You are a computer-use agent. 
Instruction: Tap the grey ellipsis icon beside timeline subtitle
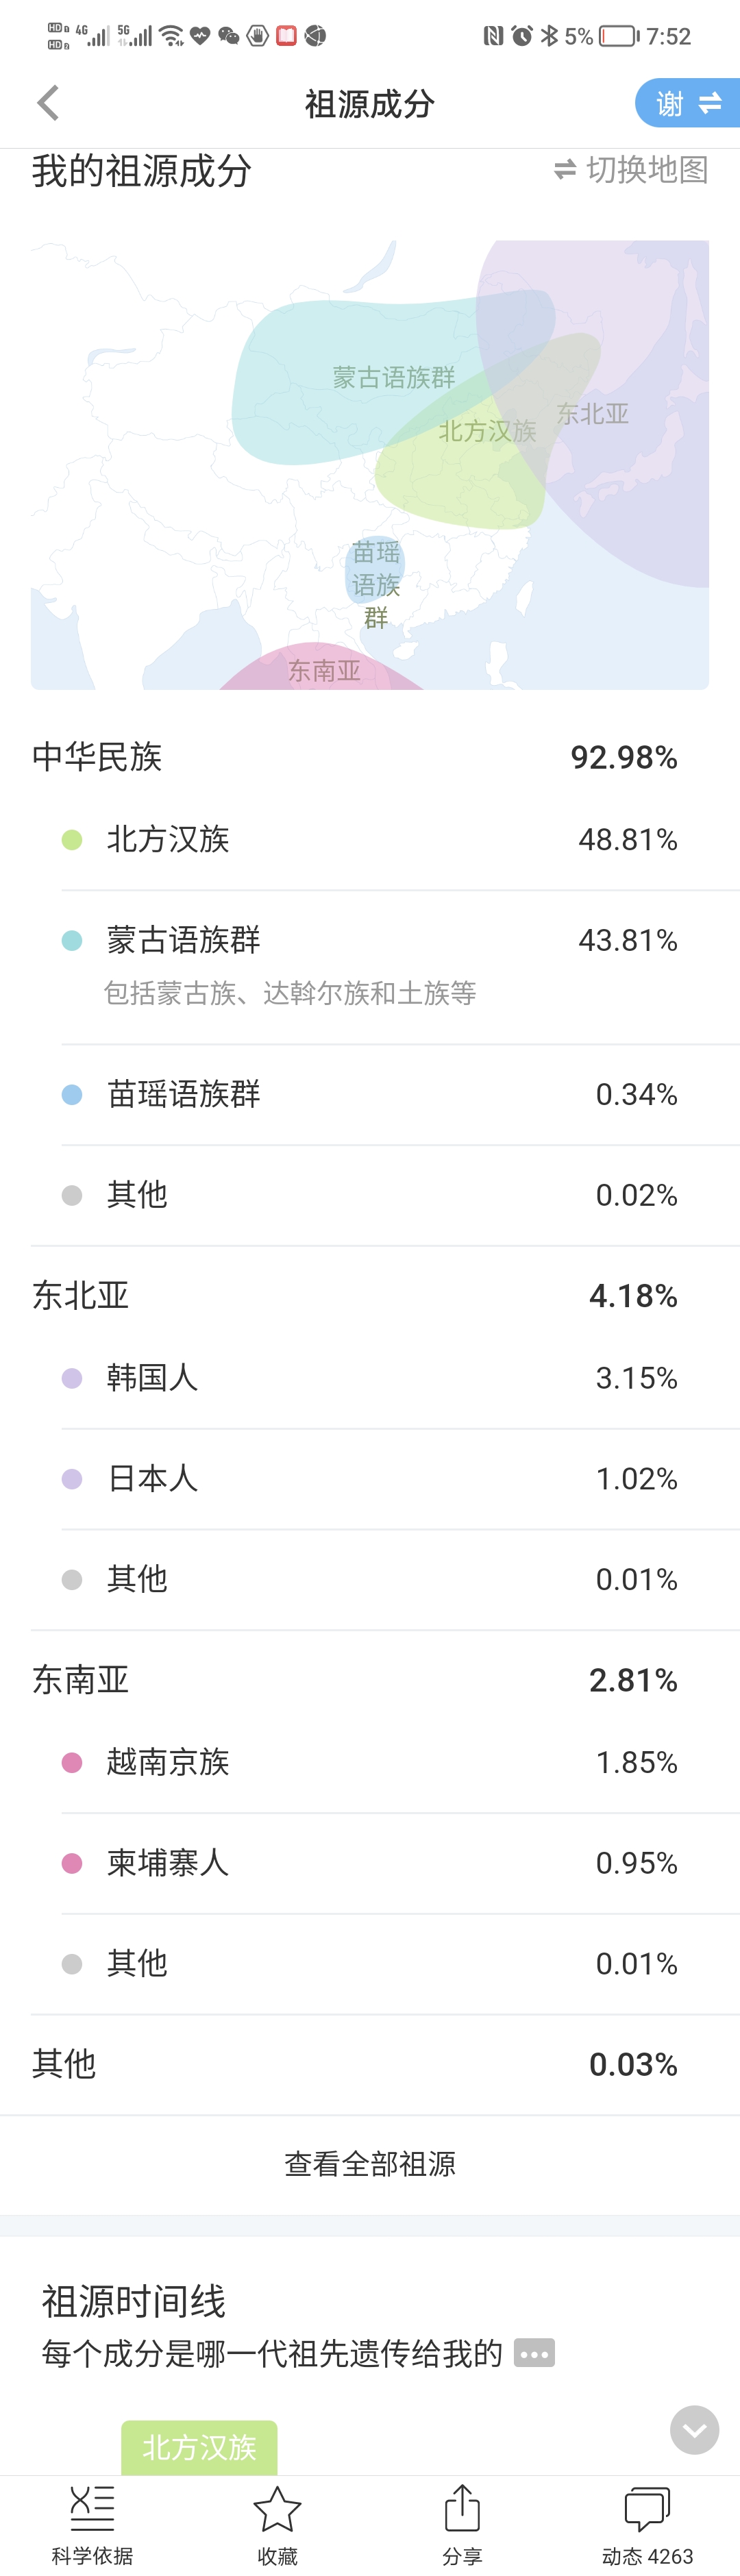[x=534, y=2353]
